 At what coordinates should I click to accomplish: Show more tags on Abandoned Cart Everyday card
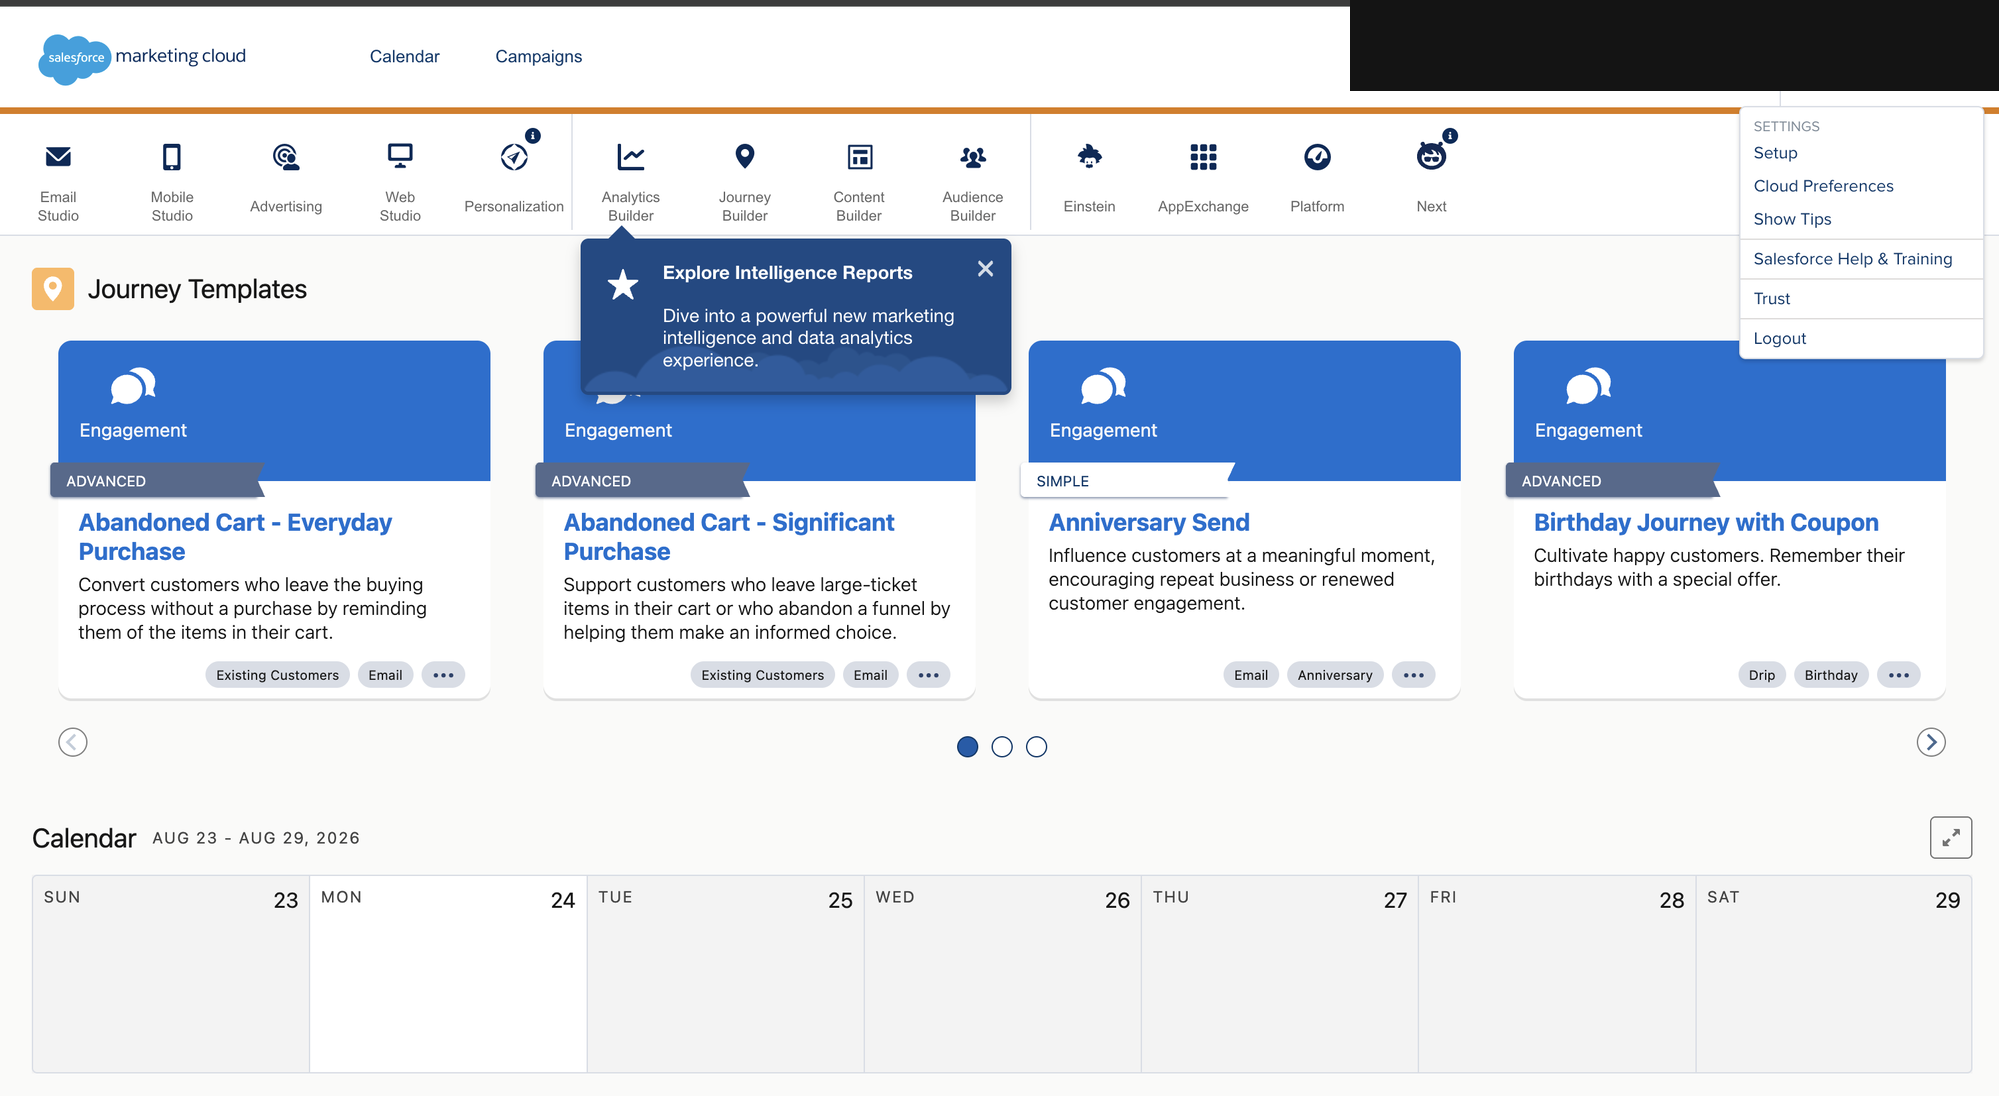444,675
